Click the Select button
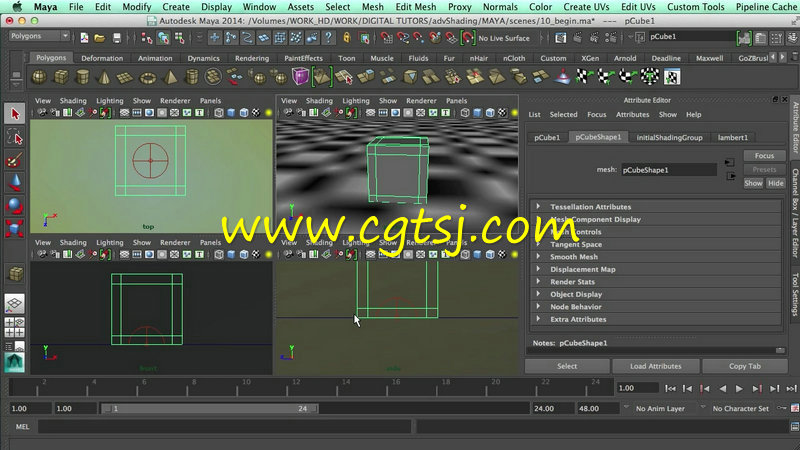 point(567,366)
